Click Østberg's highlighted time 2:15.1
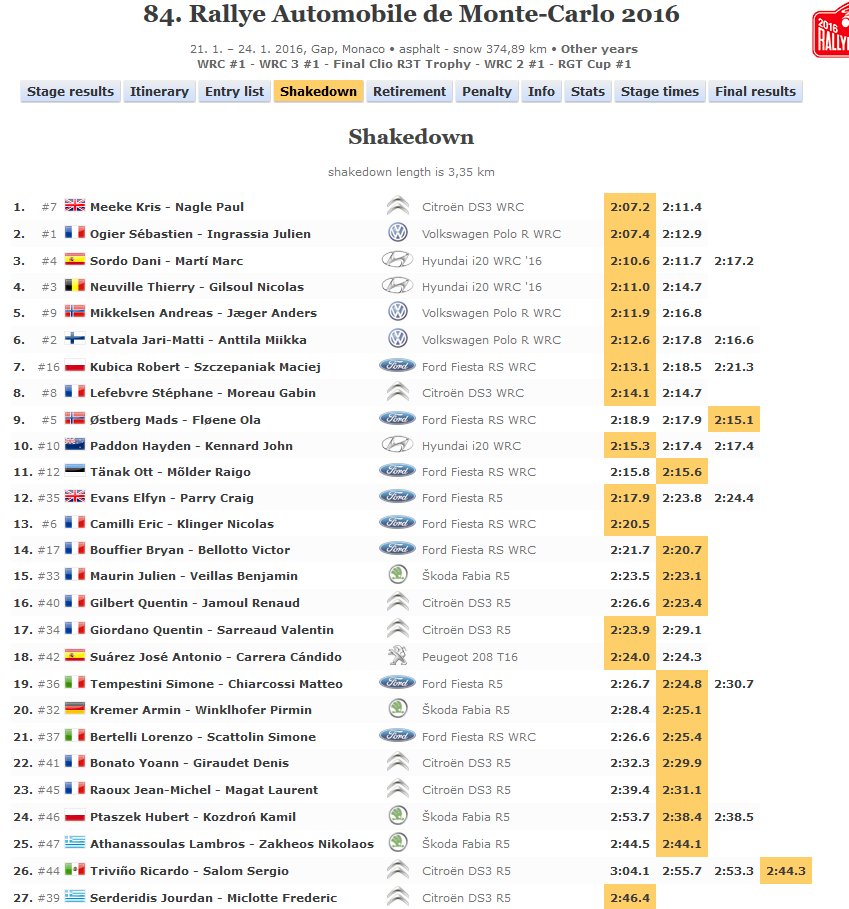This screenshot has height=909, width=849. pos(734,420)
